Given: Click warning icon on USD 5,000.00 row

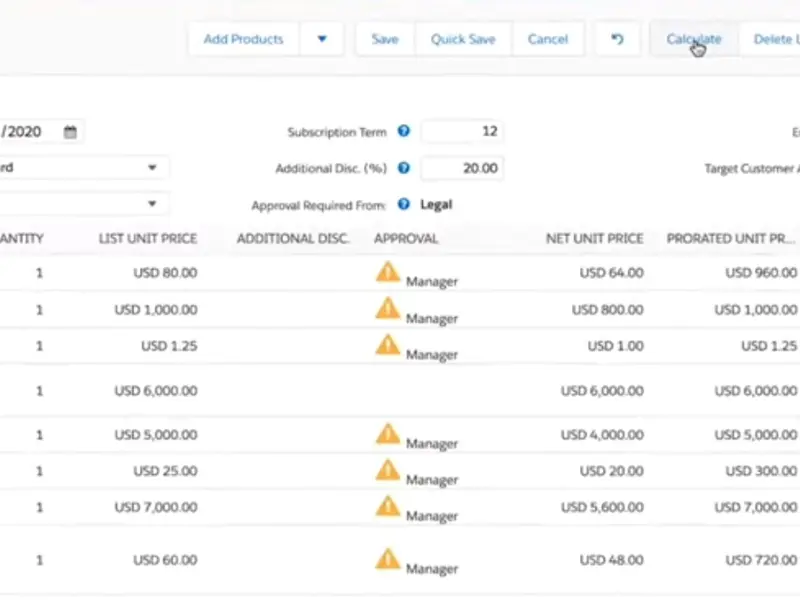Looking at the screenshot, I should point(387,433).
